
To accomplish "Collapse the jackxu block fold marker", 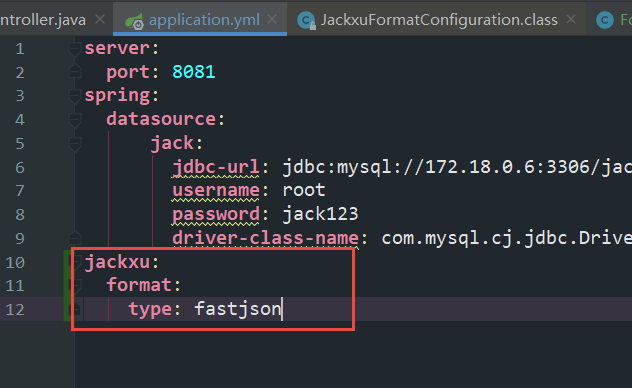I will pos(75,262).
